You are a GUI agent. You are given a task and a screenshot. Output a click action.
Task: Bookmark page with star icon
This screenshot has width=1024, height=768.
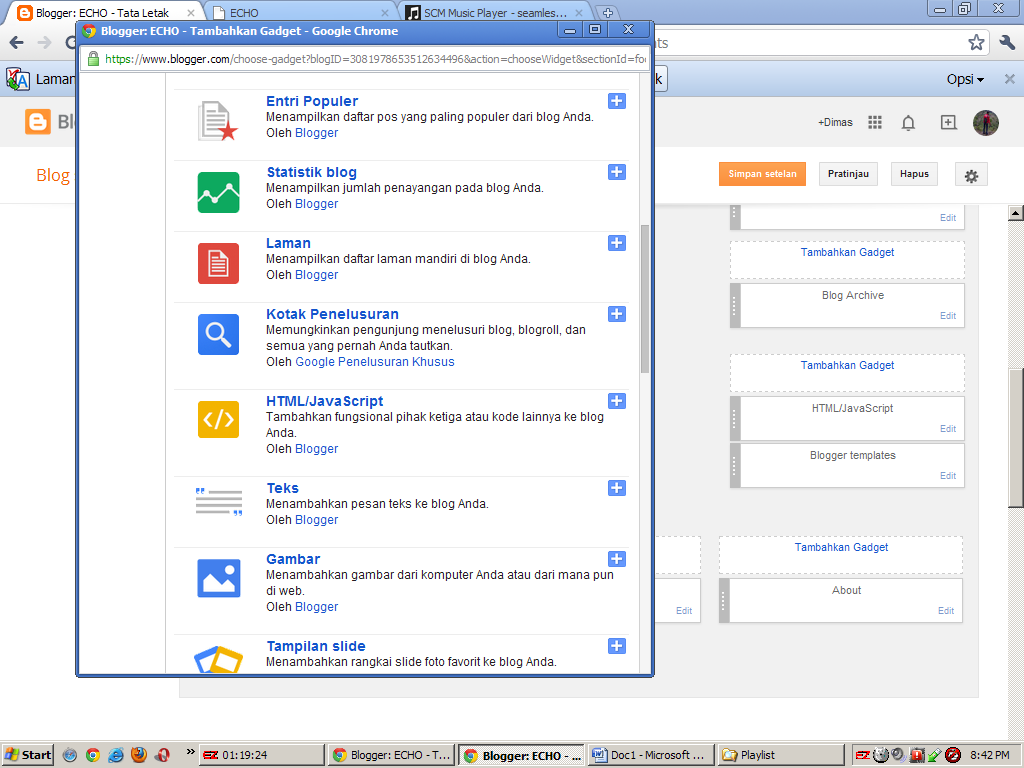[x=976, y=42]
